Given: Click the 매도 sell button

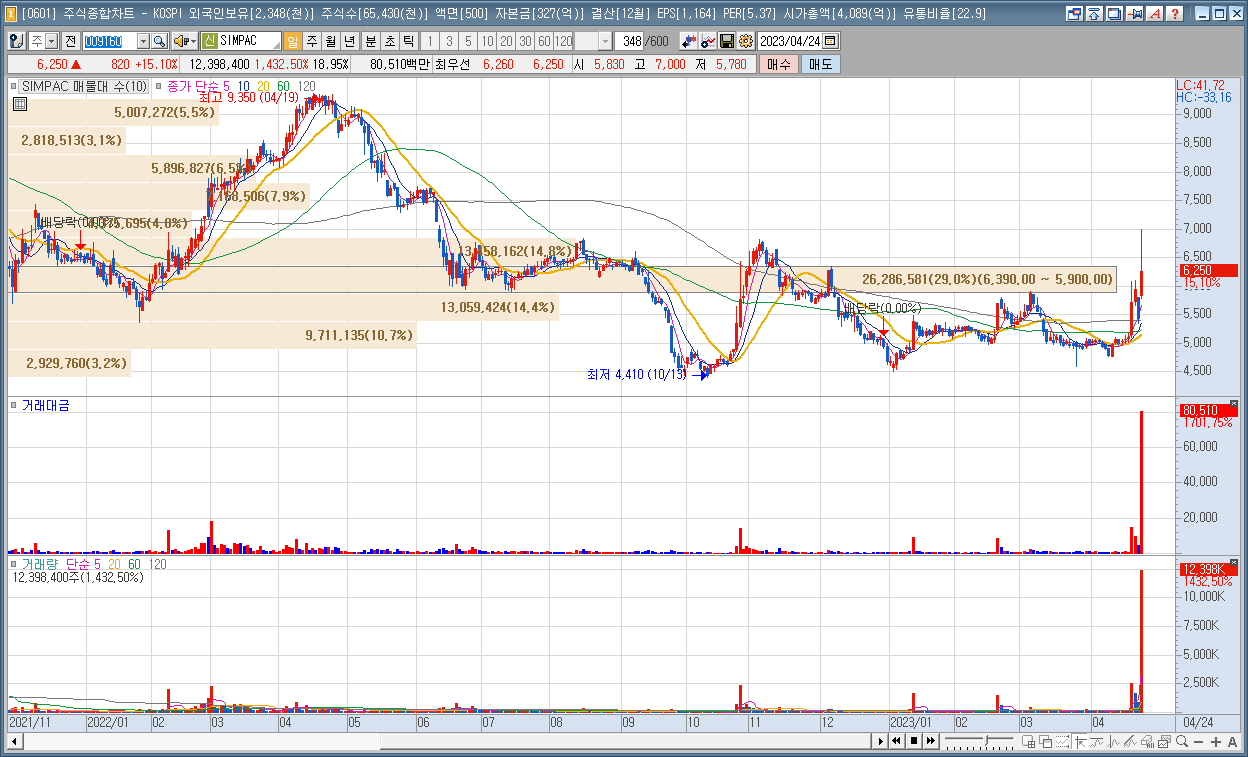Looking at the screenshot, I should (x=820, y=64).
